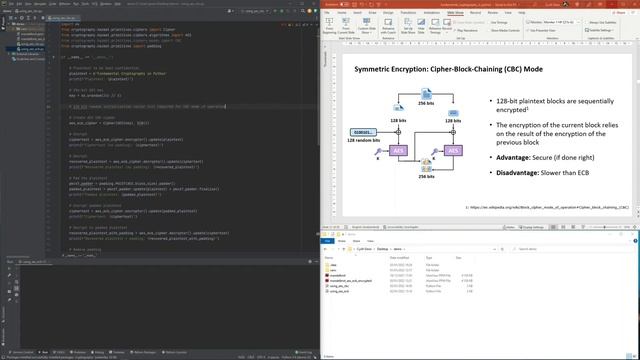Click Rehearse Timings icon
640x360 pixels.
coord(435,25)
